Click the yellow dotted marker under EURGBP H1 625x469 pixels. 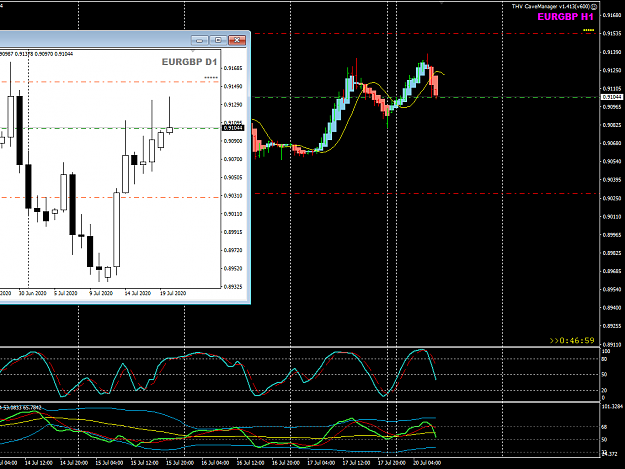point(589,30)
